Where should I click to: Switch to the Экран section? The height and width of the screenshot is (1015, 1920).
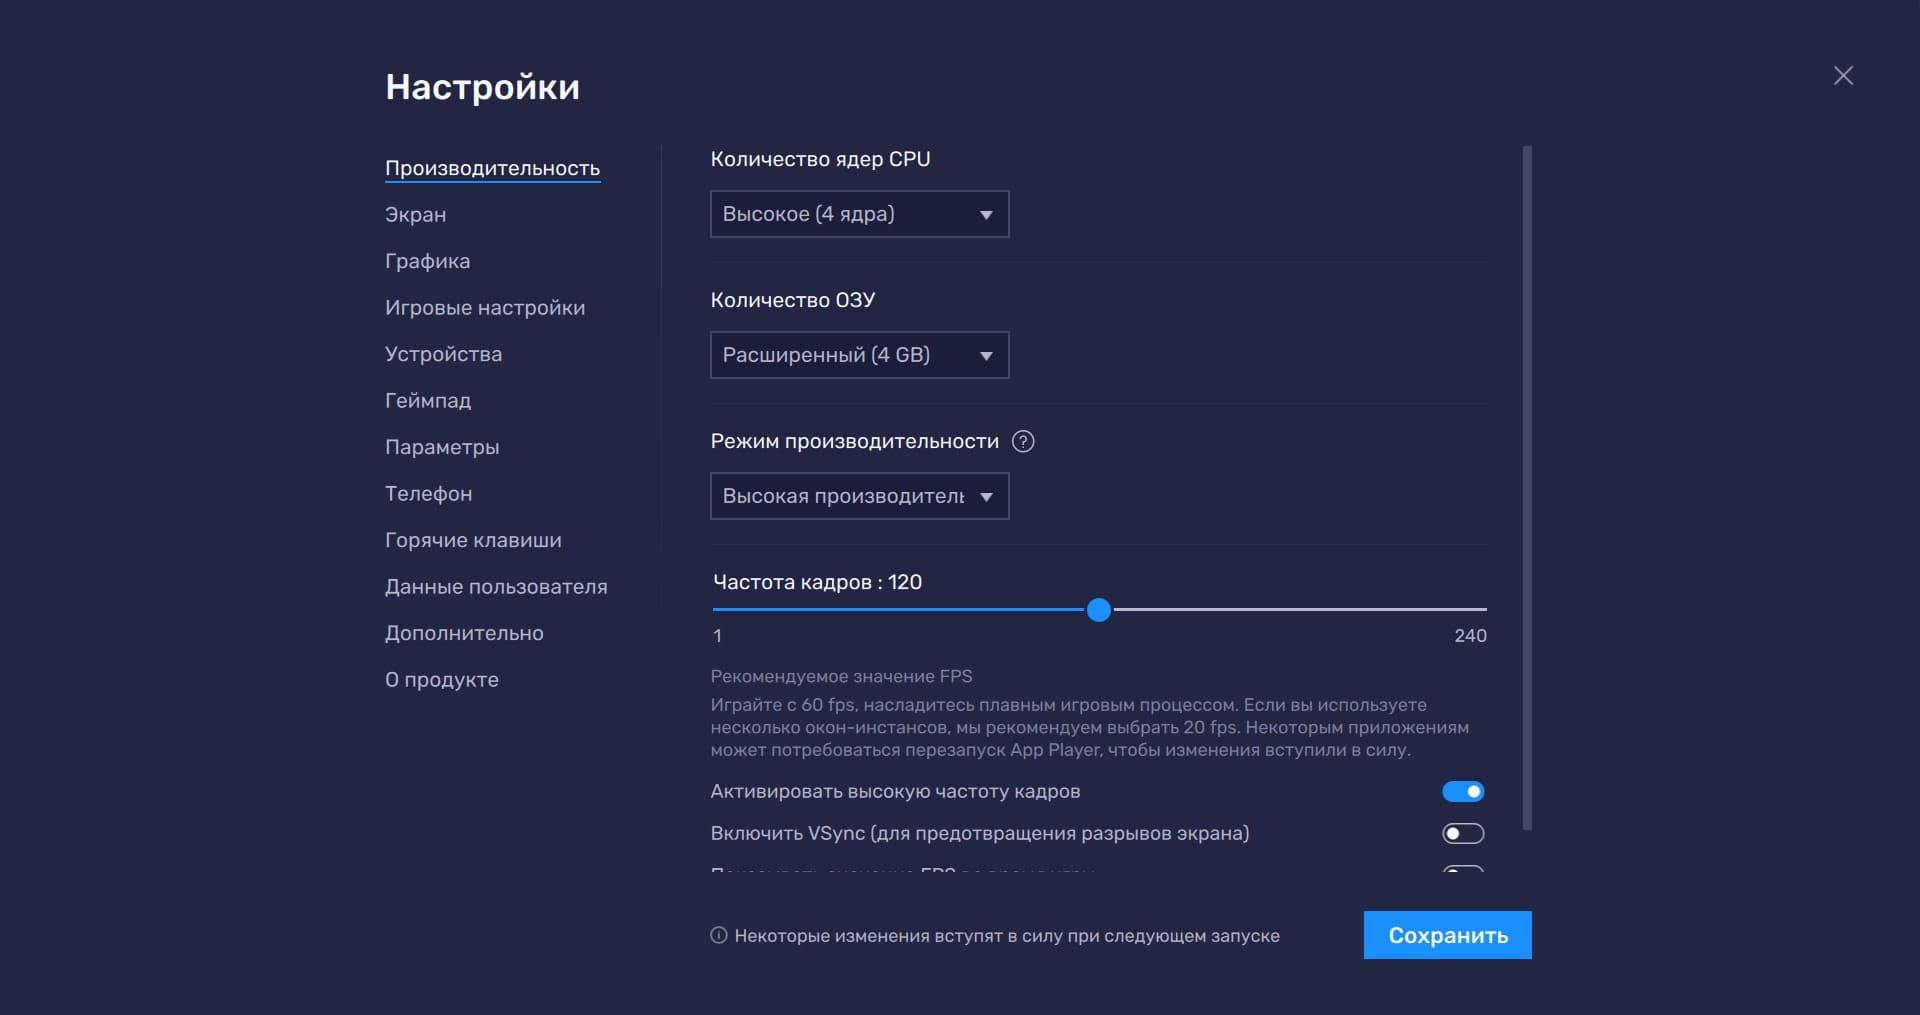[415, 215]
